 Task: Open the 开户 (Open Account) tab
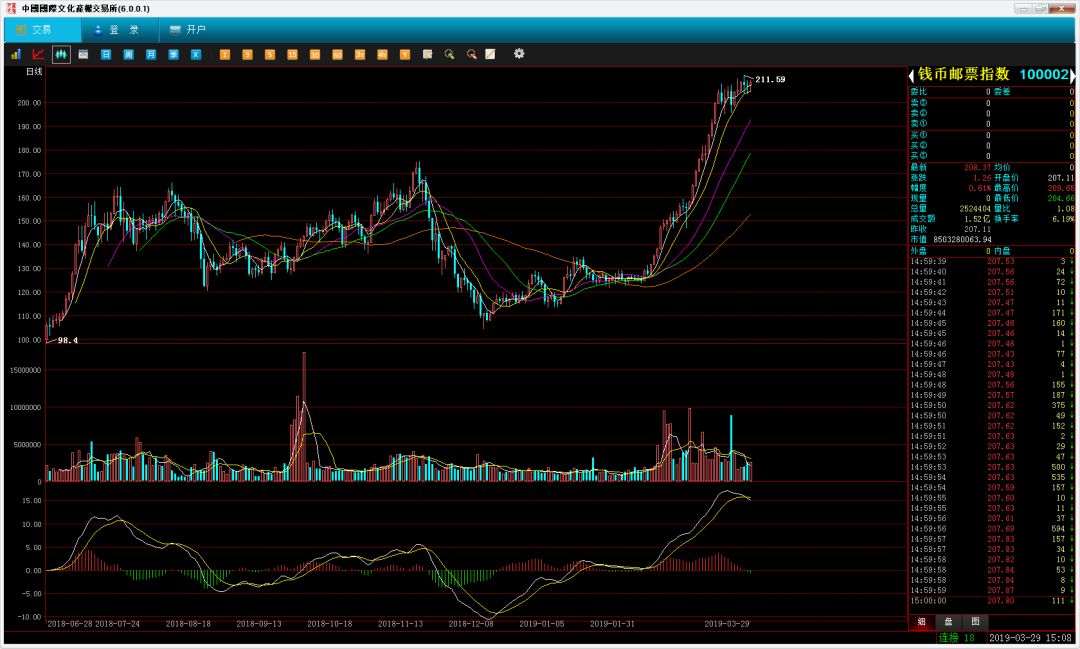188,30
